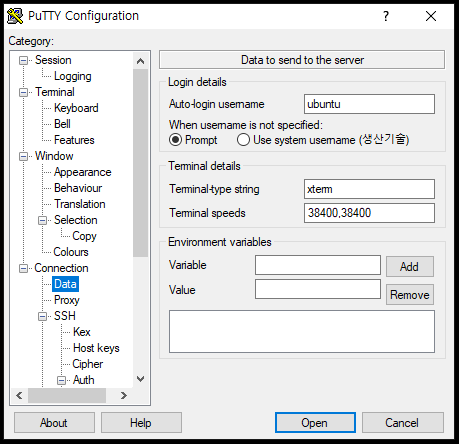Image resolution: width=459 pixels, height=444 pixels.
Task: Collapse the Session tree node
Action: pos(23,60)
